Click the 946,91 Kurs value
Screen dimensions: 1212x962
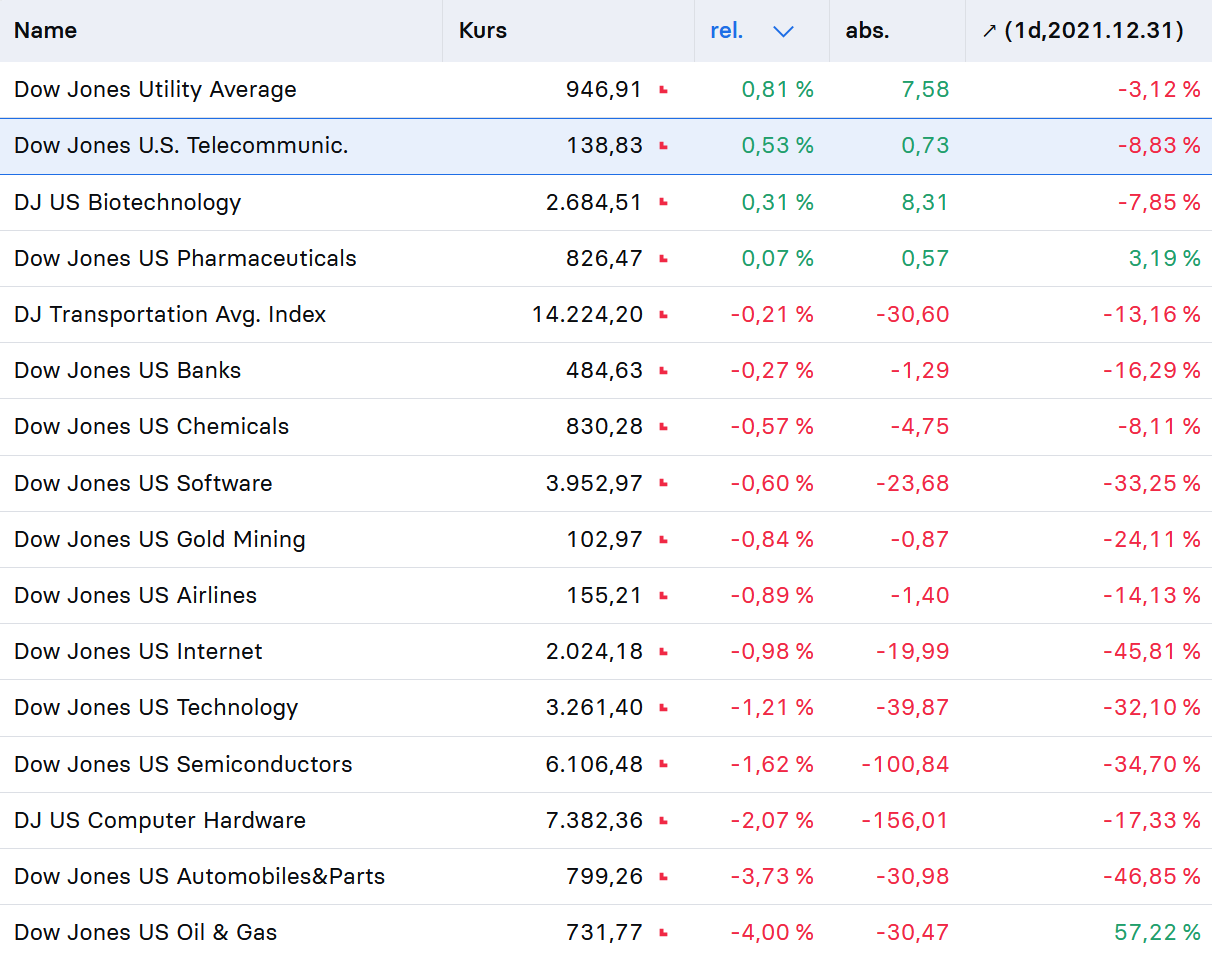[604, 90]
